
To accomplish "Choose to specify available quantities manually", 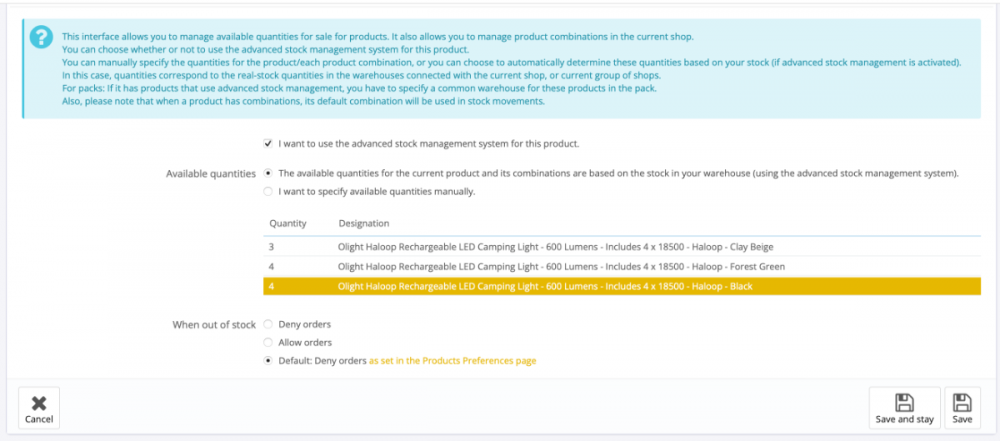I will pyautogui.click(x=268, y=191).
